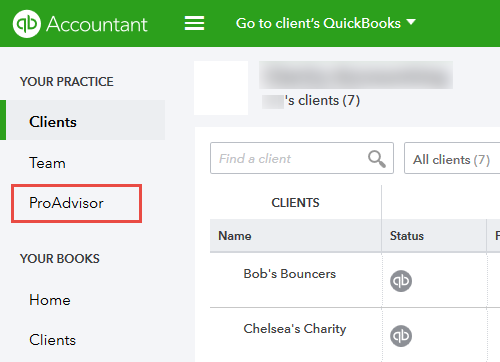Select Clients under Your Books
500x362 pixels.
[x=53, y=340]
